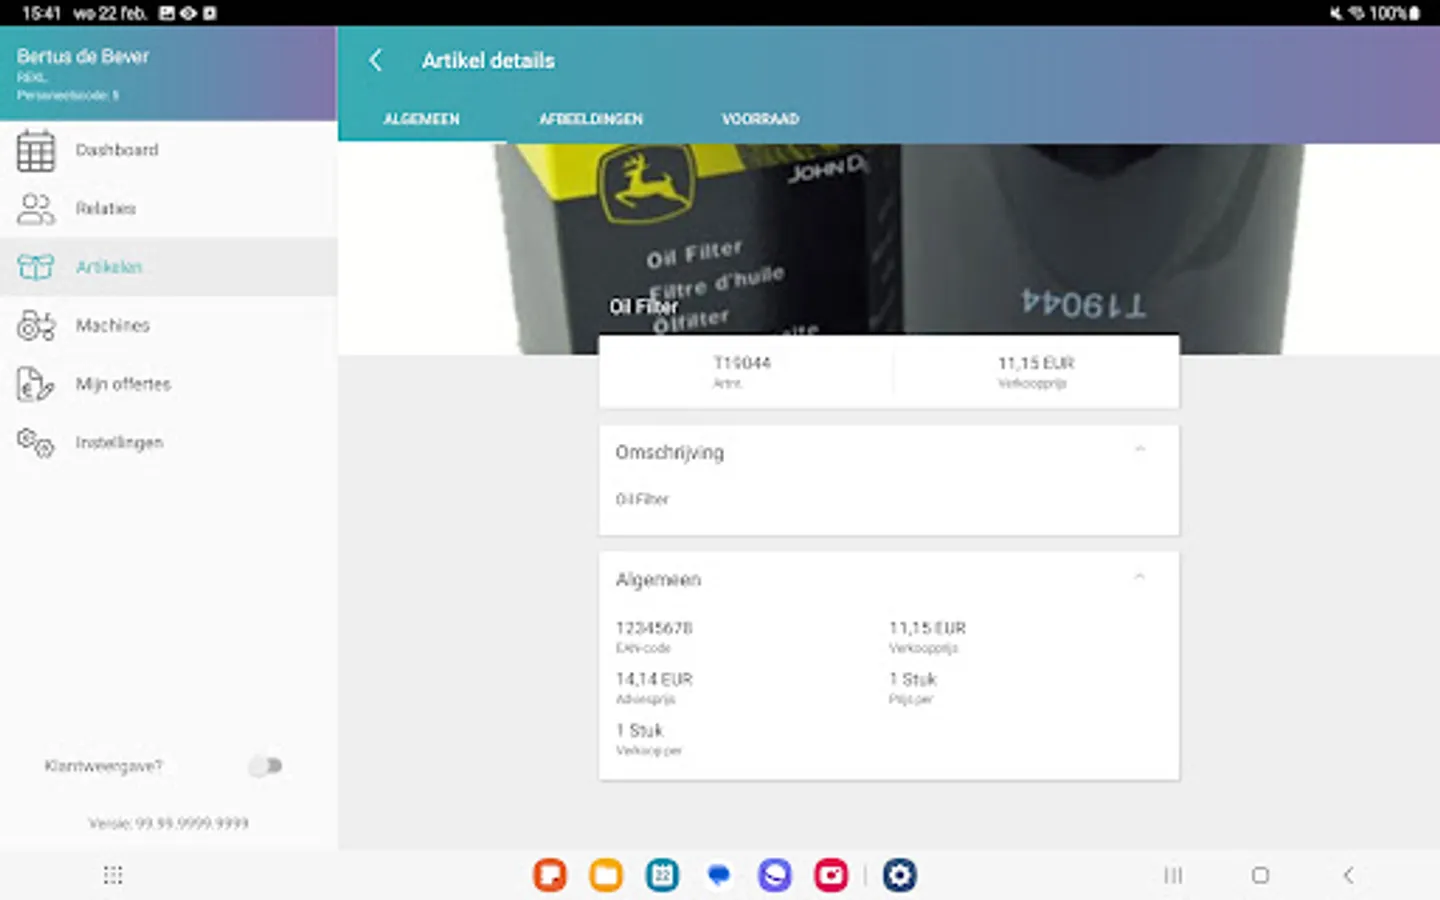Open the Dashboard calendar icon in sidebar
Image resolution: width=1440 pixels, height=900 pixels.
[x=36, y=150]
